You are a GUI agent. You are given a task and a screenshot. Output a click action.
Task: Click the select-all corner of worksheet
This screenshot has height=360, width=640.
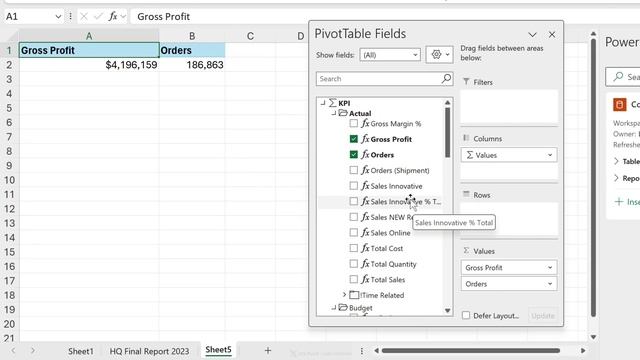(9, 36)
